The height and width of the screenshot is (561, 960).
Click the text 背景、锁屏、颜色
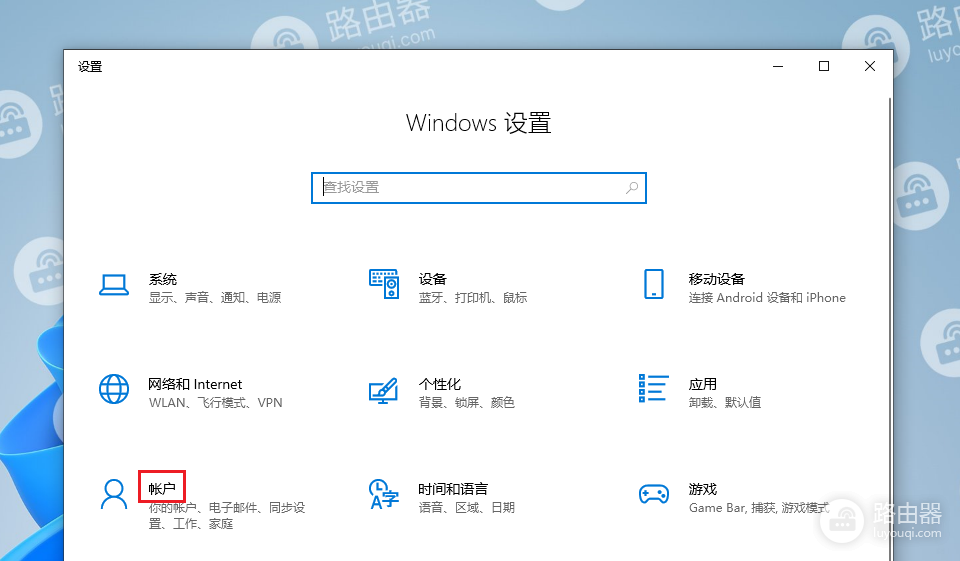(467, 402)
